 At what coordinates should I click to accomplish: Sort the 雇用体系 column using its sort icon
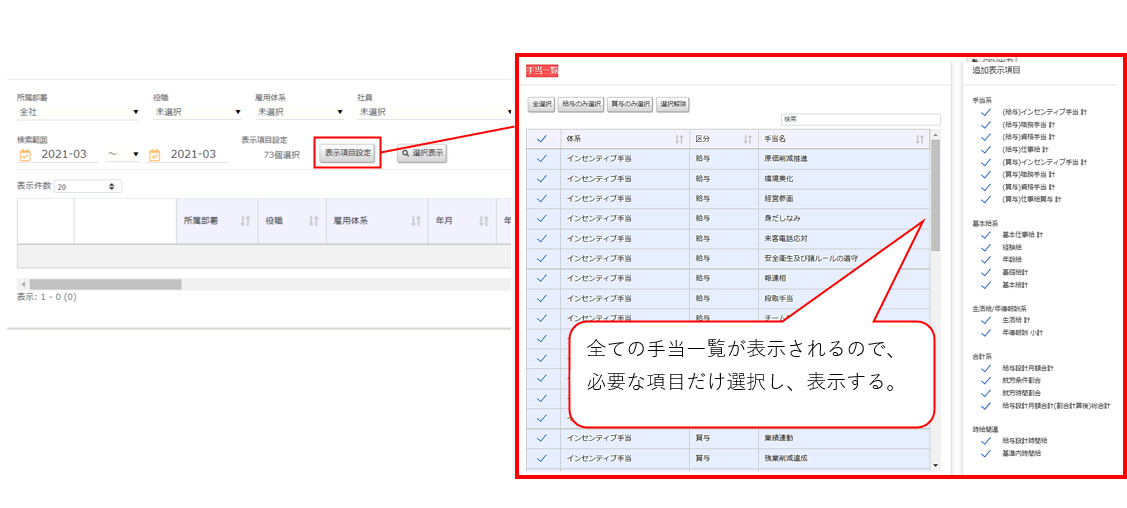coord(415,221)
